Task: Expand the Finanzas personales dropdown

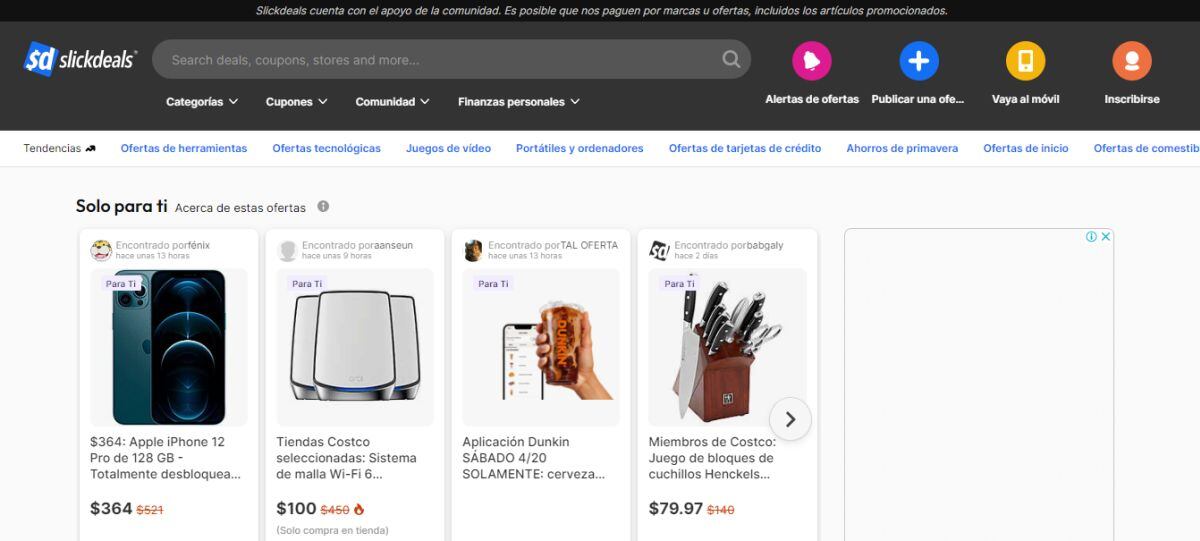Action: (519, 101)
